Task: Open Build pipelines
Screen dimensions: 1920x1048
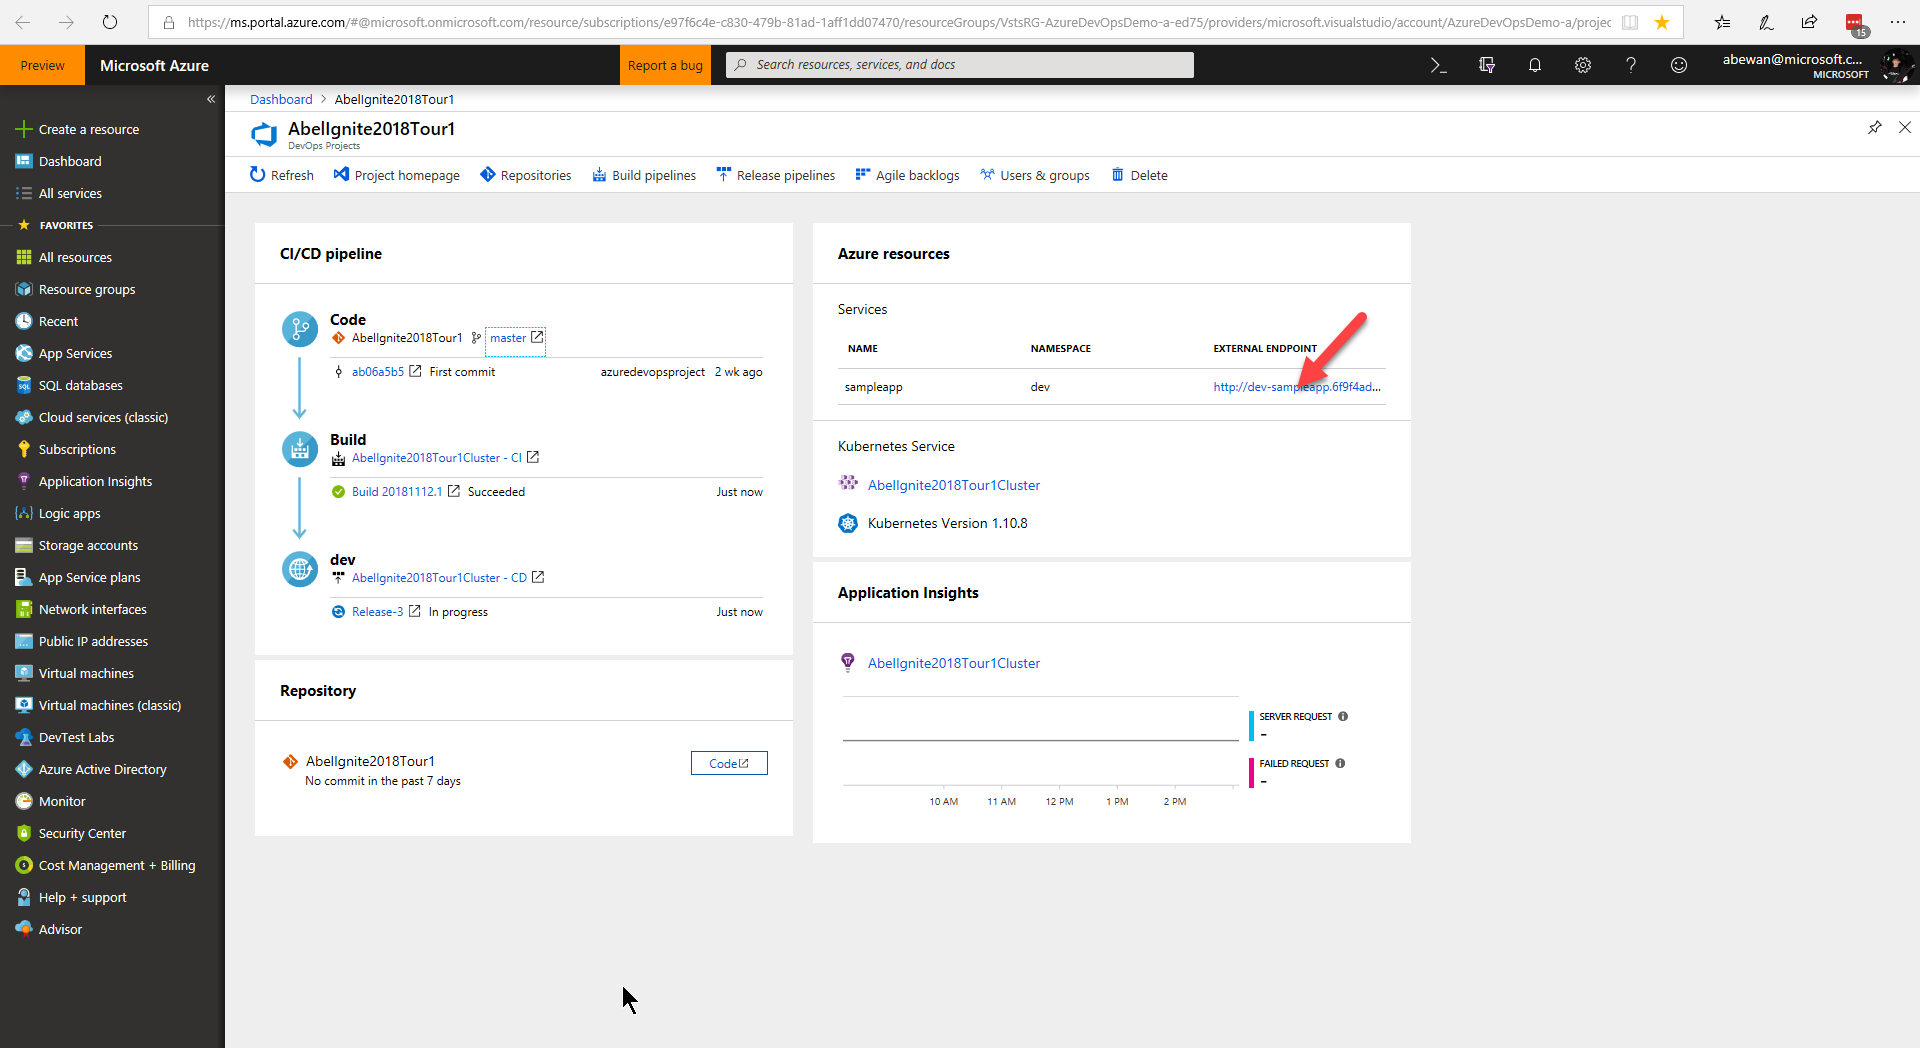Action: (644, 175)
